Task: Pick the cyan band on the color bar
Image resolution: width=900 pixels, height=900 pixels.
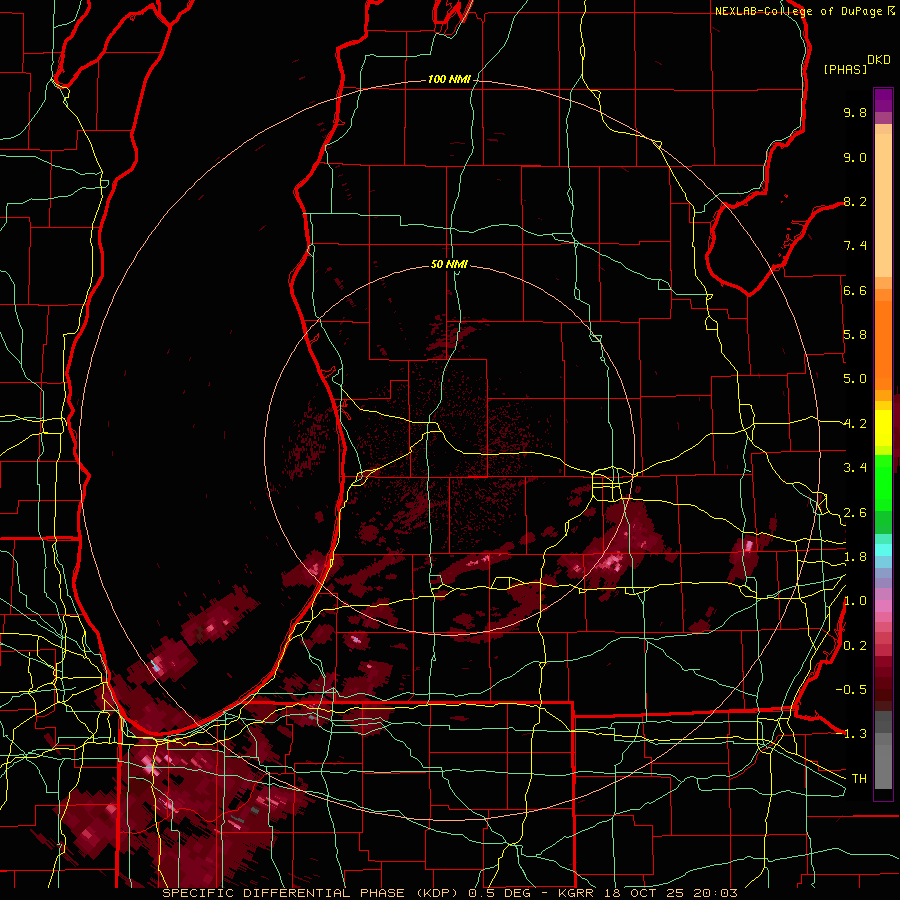Action: [x=883, y=550]
